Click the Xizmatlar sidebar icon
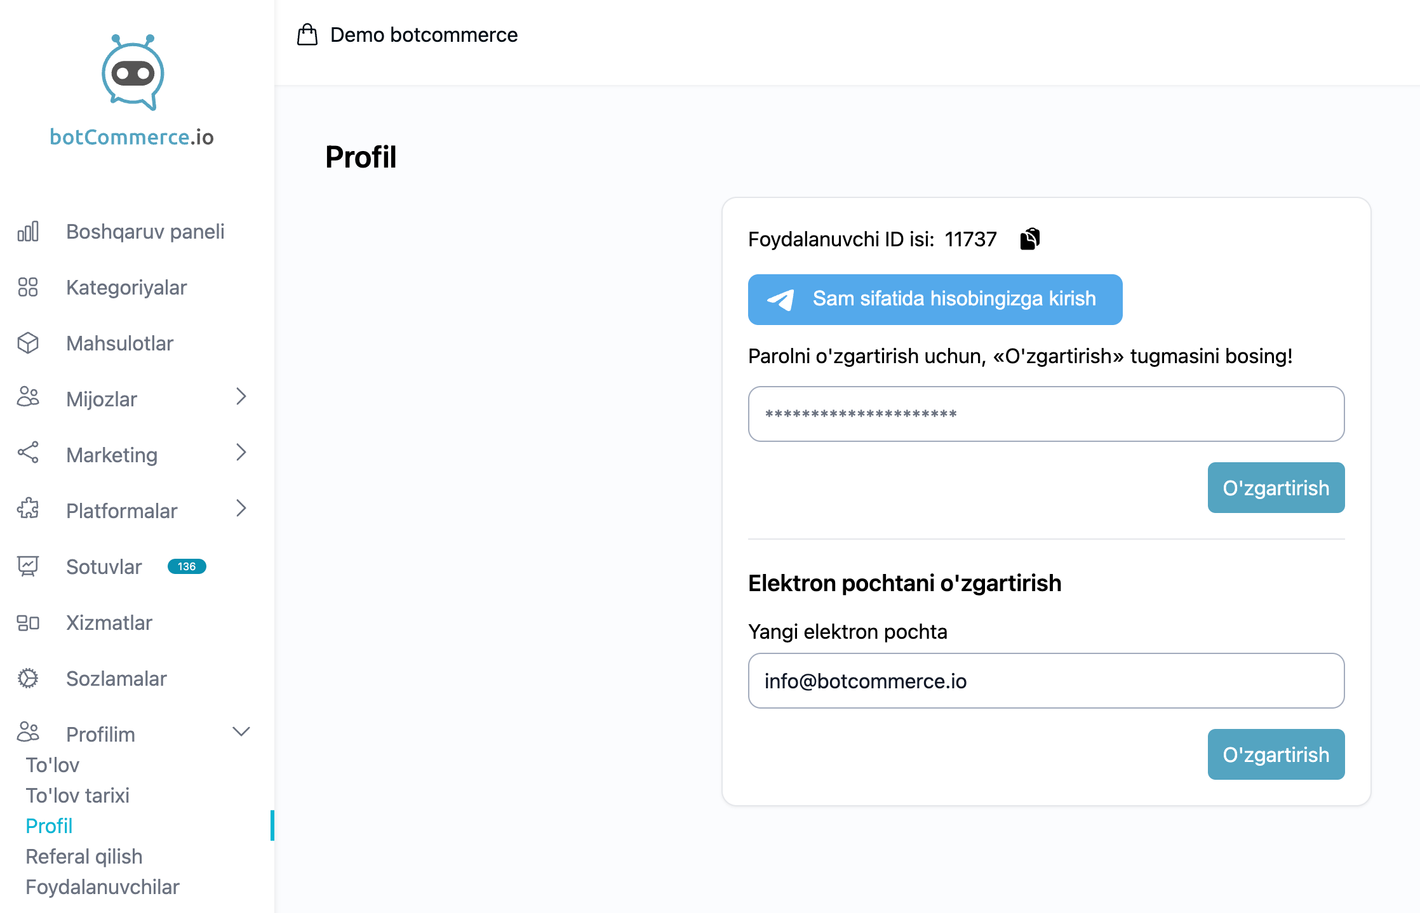Image resolution: width=1420 pixels, height=913 pixels. [28, 623]
